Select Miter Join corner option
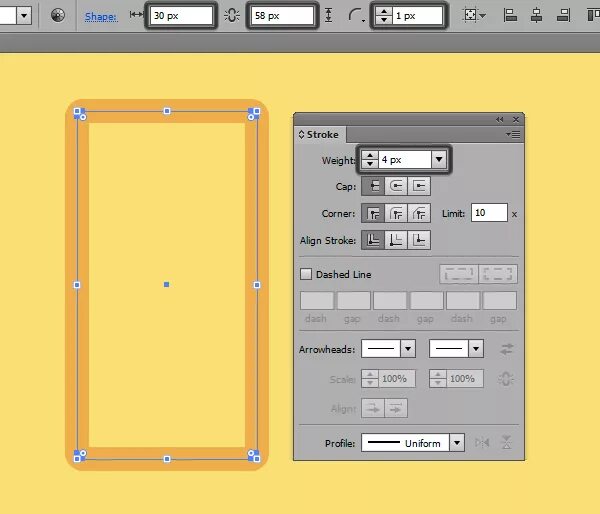The height and width of the screenshot is (514, 600). pyautogui.click(x=373, y=213)
